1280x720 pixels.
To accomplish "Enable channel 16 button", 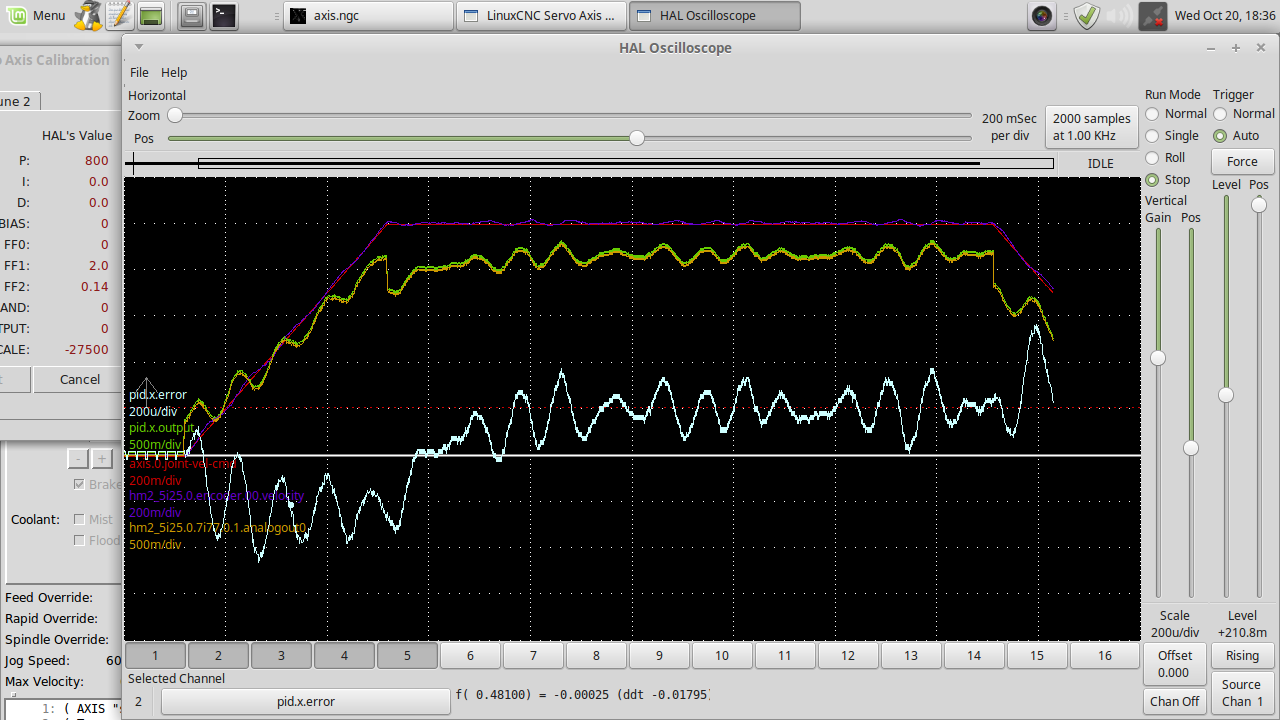I will coord(1105,656).
